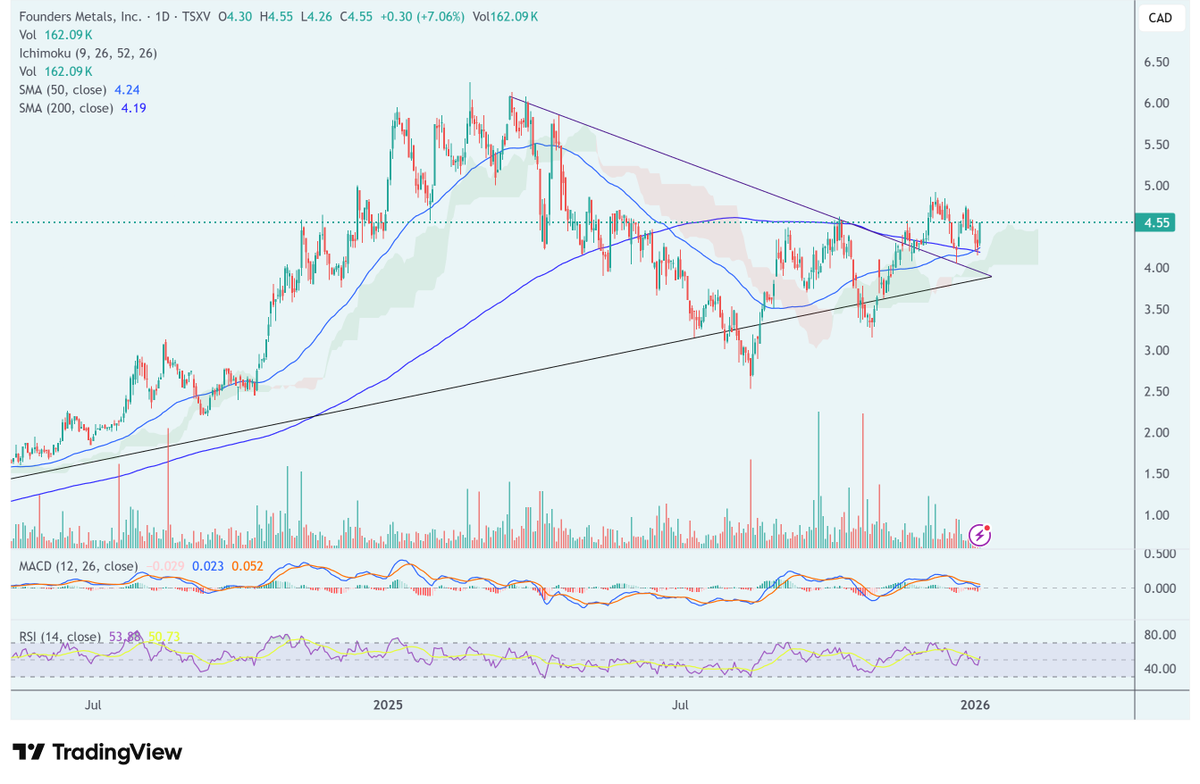The height and width of the screenshot is (784, 1200).
Task: Open the CAD currency selector
Action: 1160,17
